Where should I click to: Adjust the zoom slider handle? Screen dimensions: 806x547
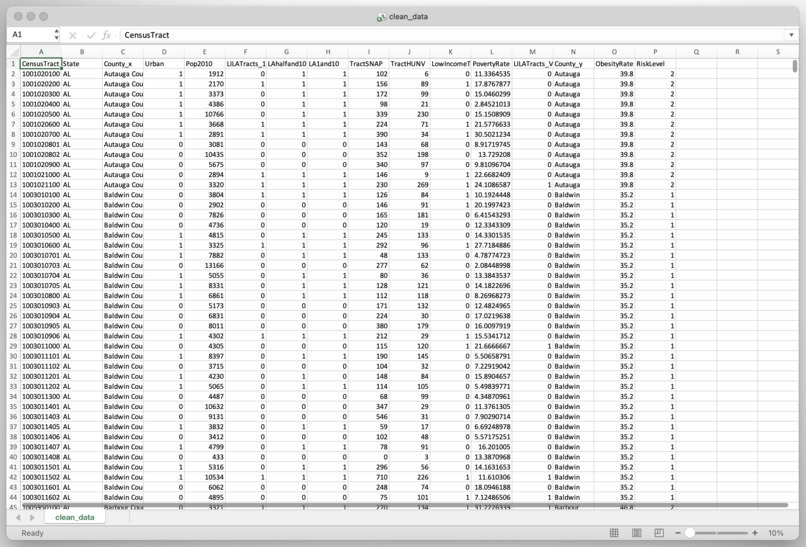point(690,533)
